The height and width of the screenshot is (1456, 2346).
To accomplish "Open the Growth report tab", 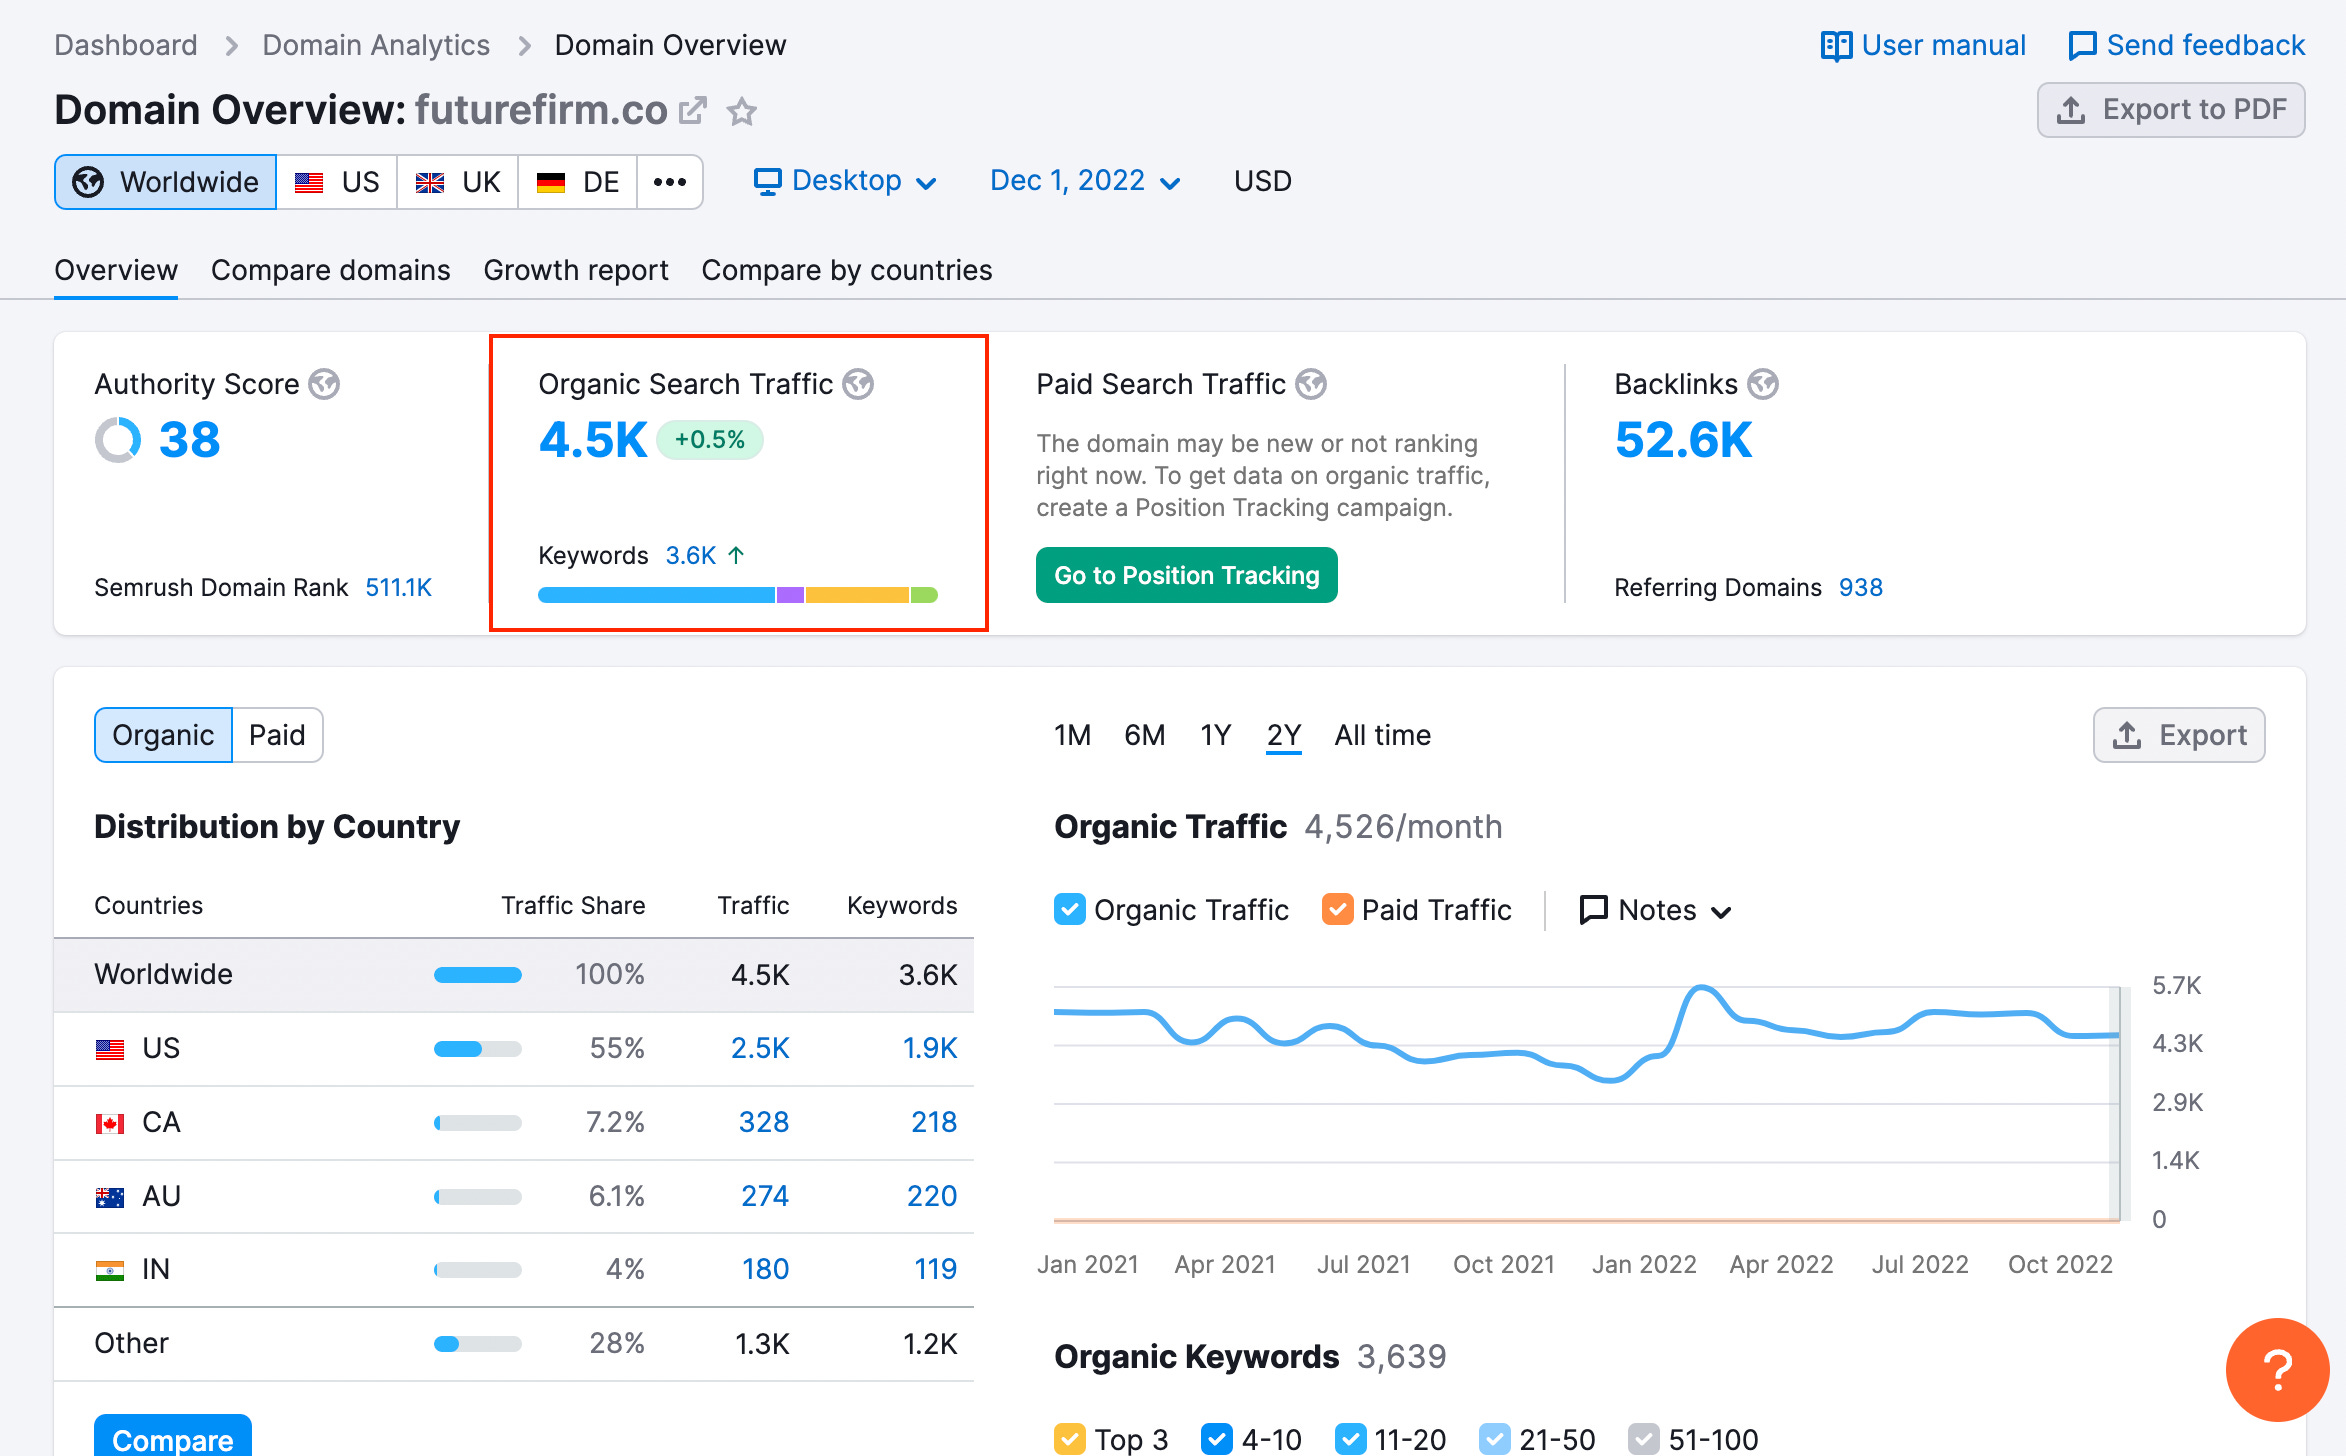I will point(576,270).
